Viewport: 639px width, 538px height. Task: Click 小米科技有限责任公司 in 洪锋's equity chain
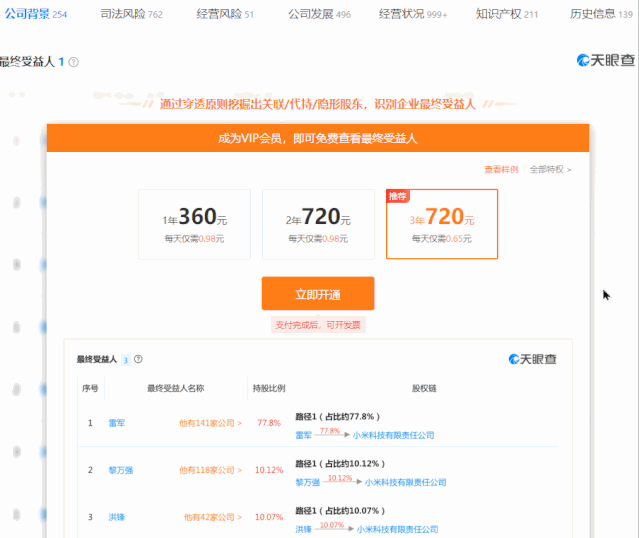coord(397,529)
